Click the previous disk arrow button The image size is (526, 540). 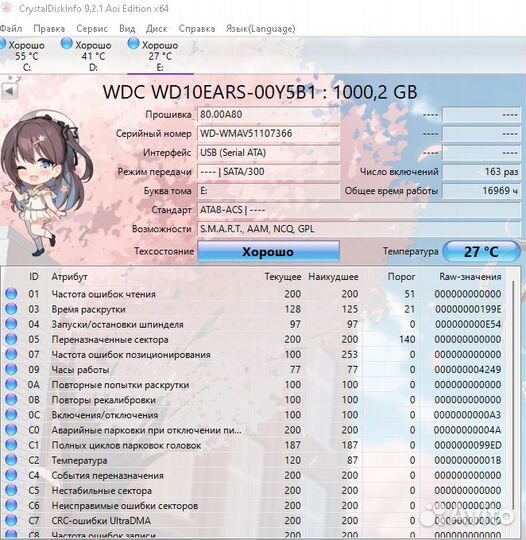[x=9, y=92]
